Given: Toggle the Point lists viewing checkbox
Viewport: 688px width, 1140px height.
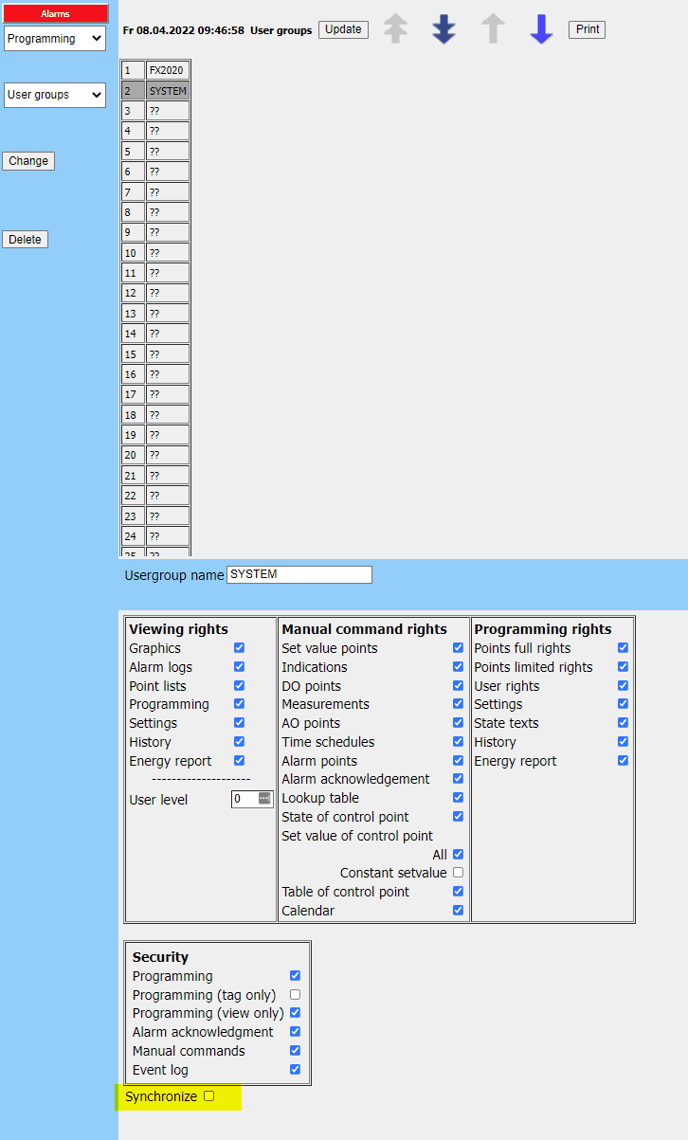Looking at the screenshot, I should click(x=239, y=685).
